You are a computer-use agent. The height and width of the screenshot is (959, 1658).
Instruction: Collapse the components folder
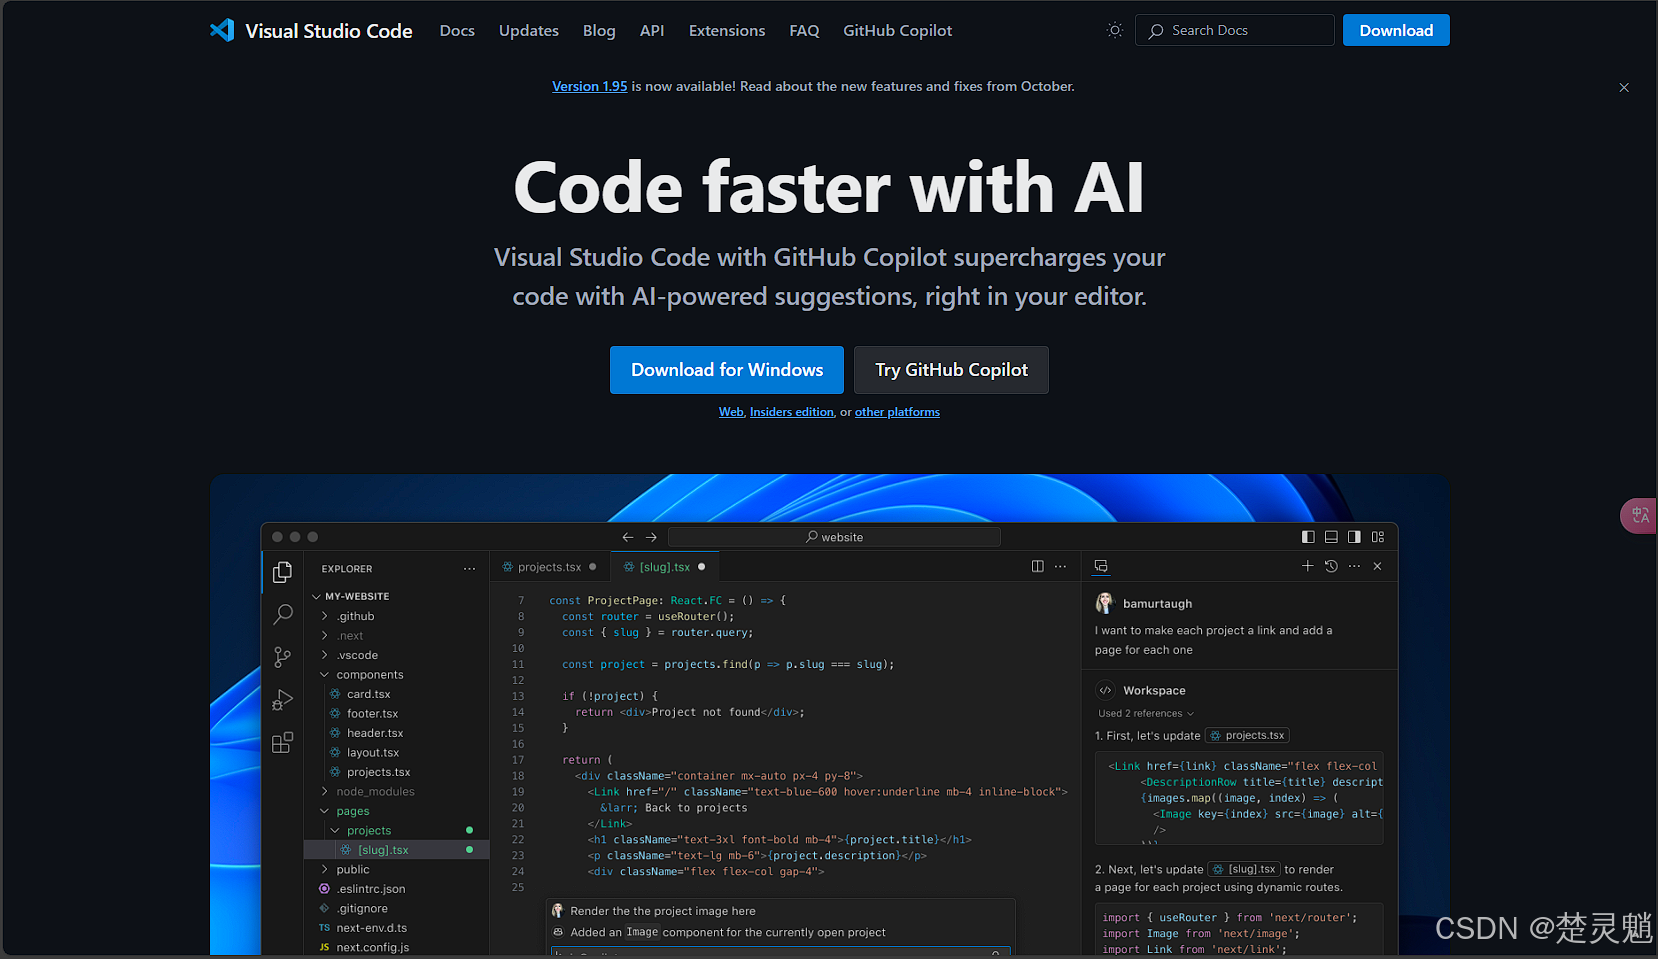(324, 675)
